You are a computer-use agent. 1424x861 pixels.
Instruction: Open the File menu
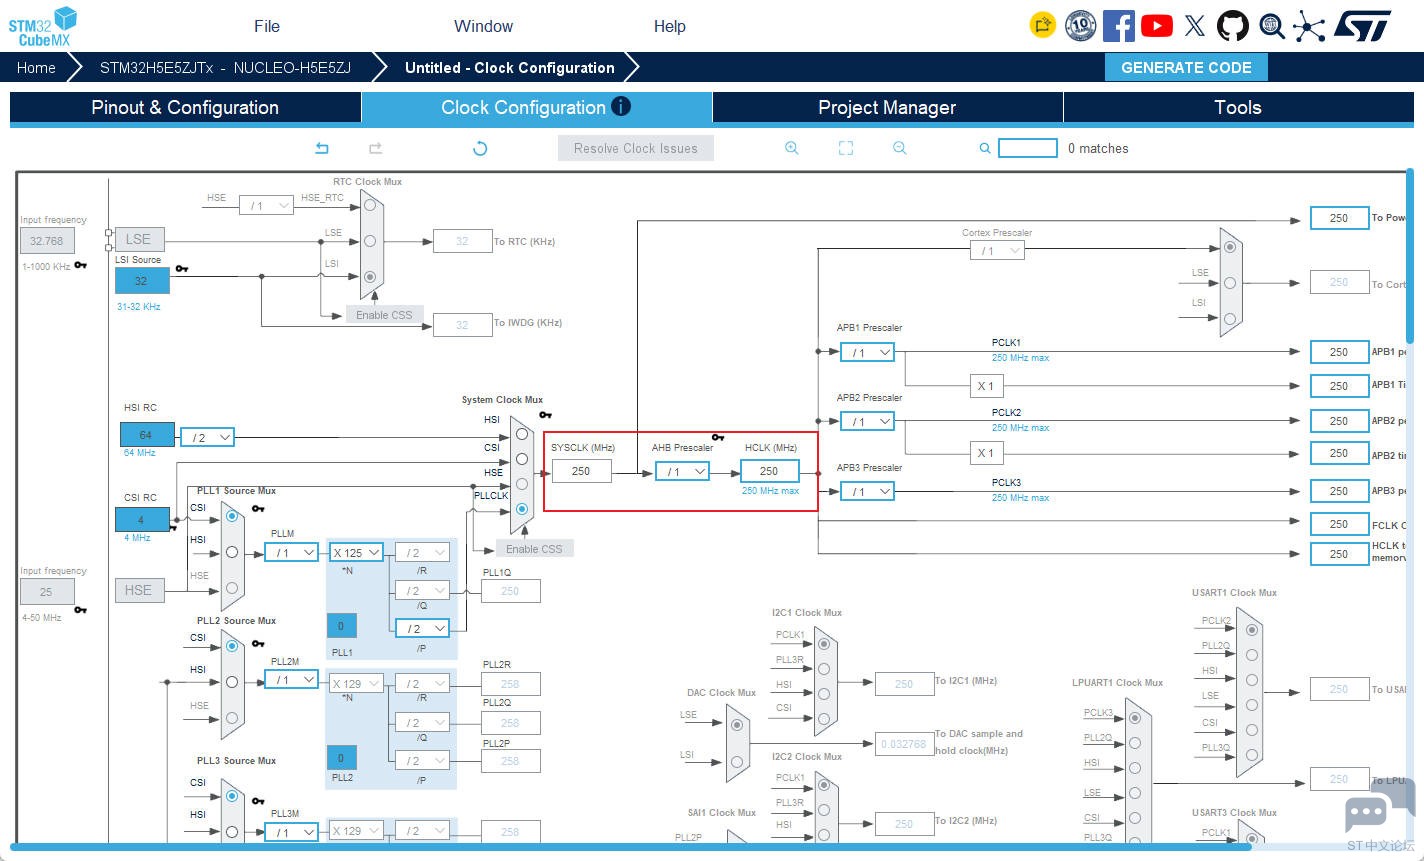coord(267,26)
